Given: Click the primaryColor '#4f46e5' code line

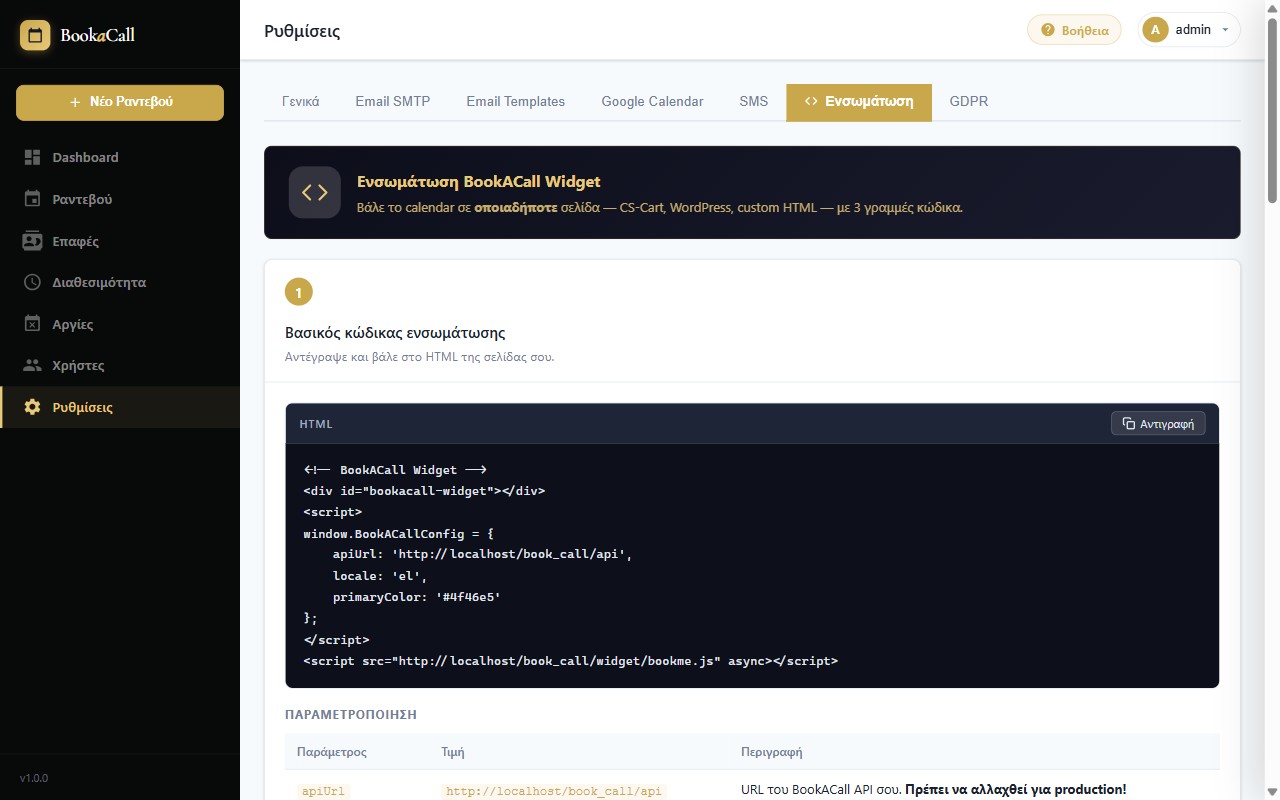Looking at the screenshot, I should (417, 597).
